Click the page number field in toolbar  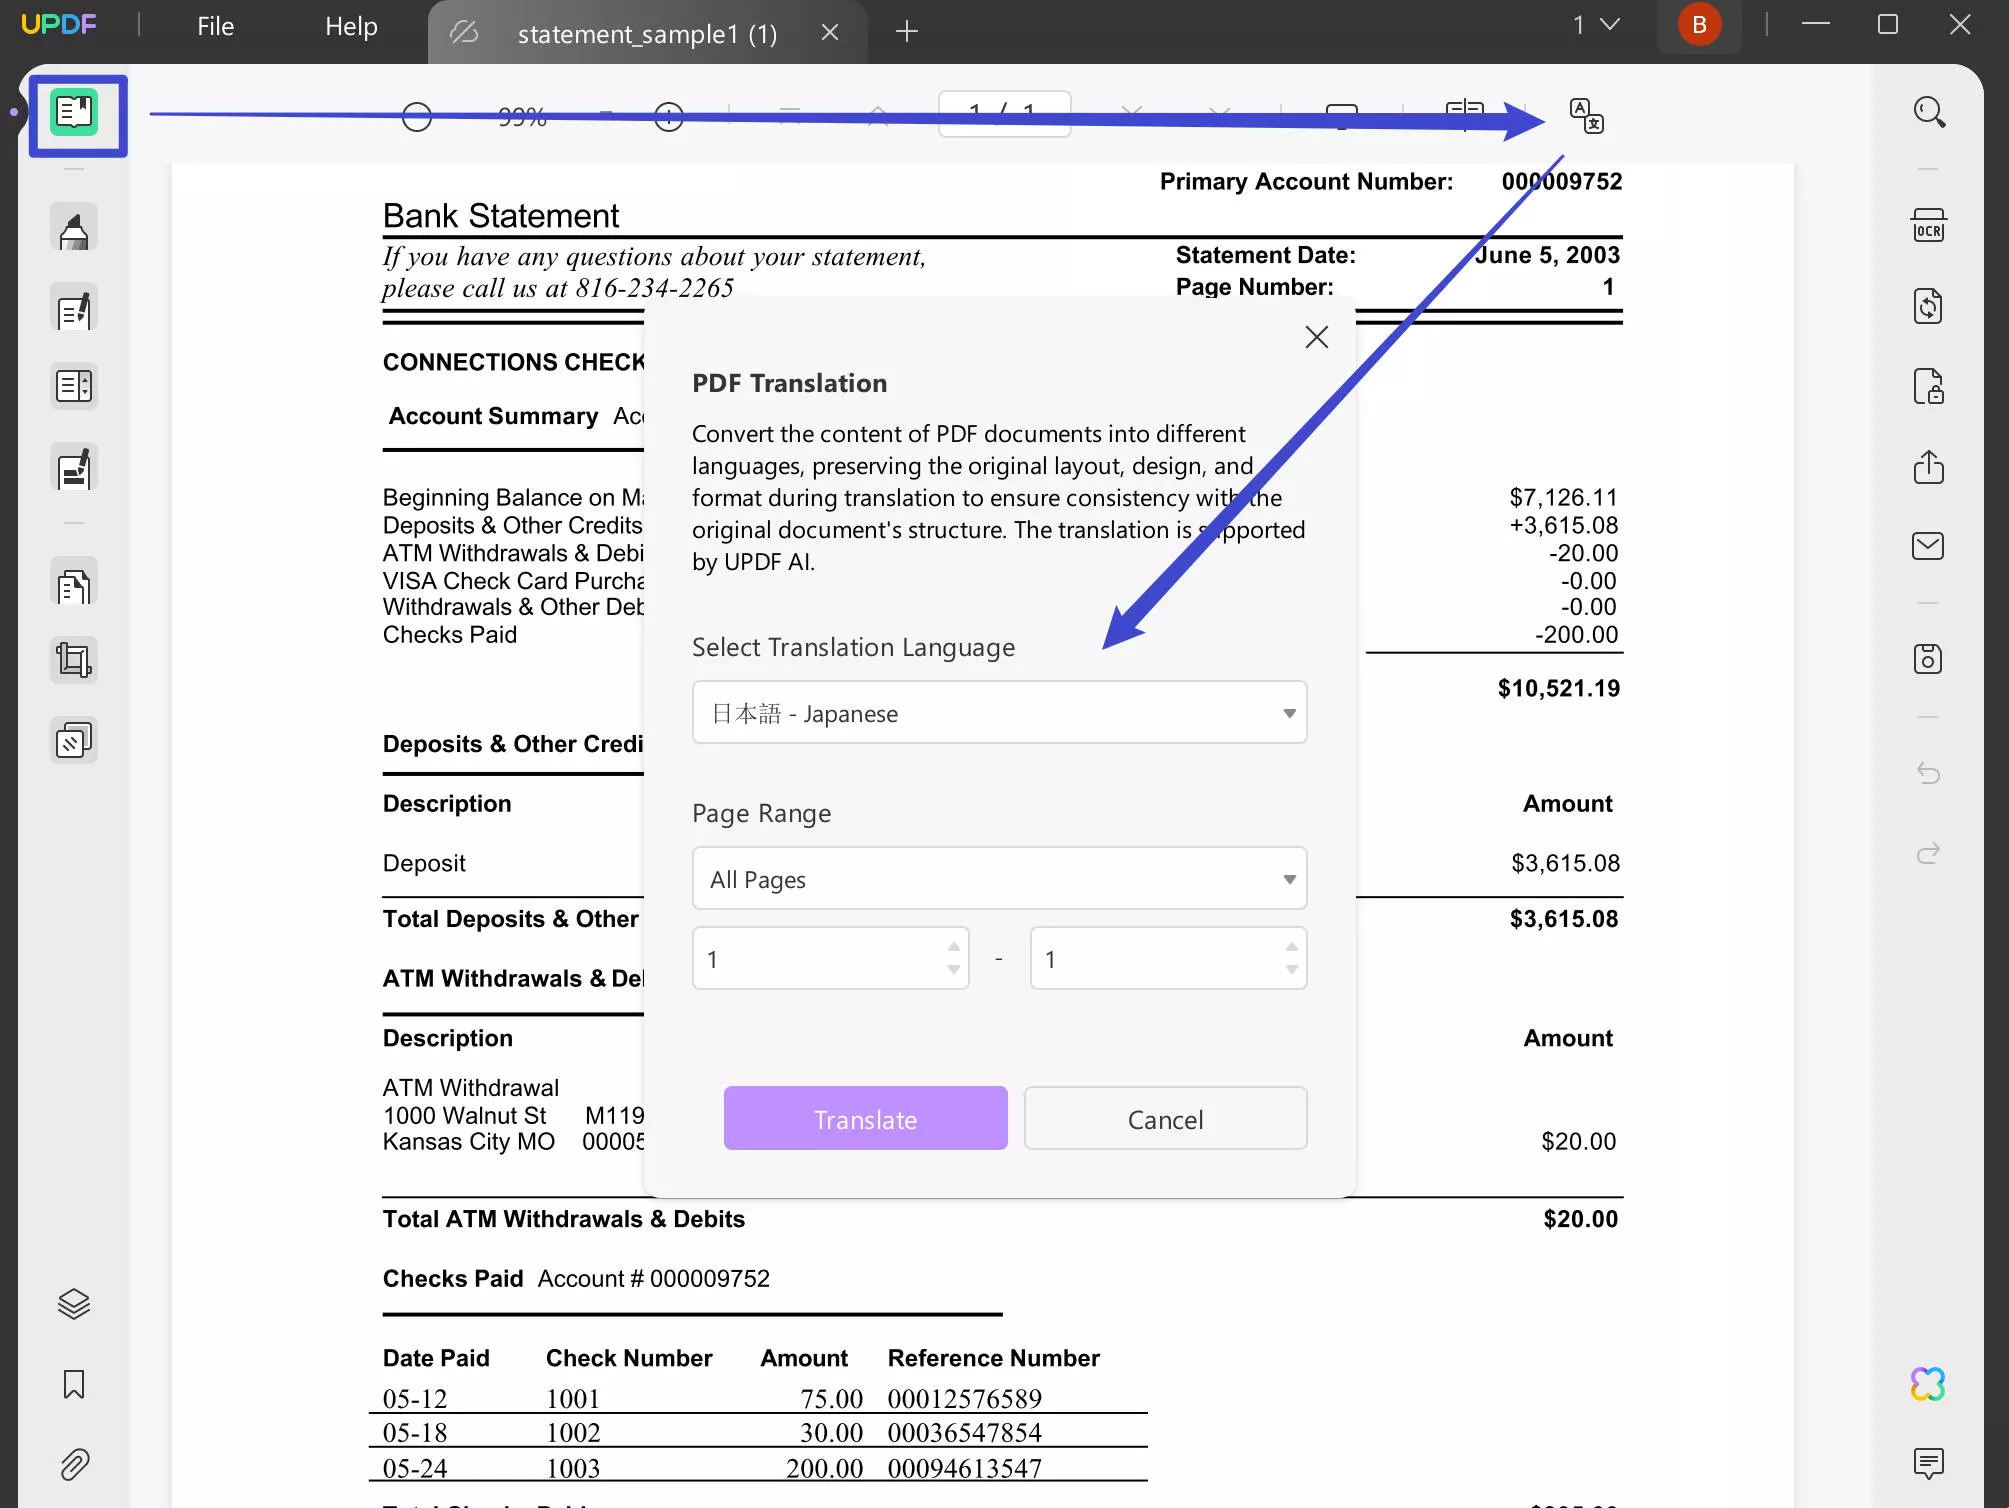[1005, 113]
